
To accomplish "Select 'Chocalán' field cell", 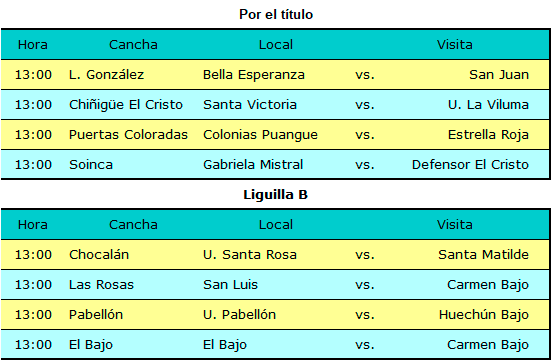I will (99, 255).
